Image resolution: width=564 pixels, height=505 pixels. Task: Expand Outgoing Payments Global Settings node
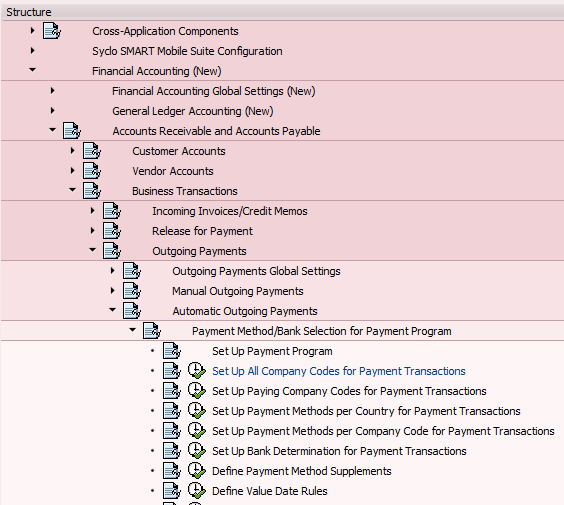pyautogui.click(x=113, y=271)
